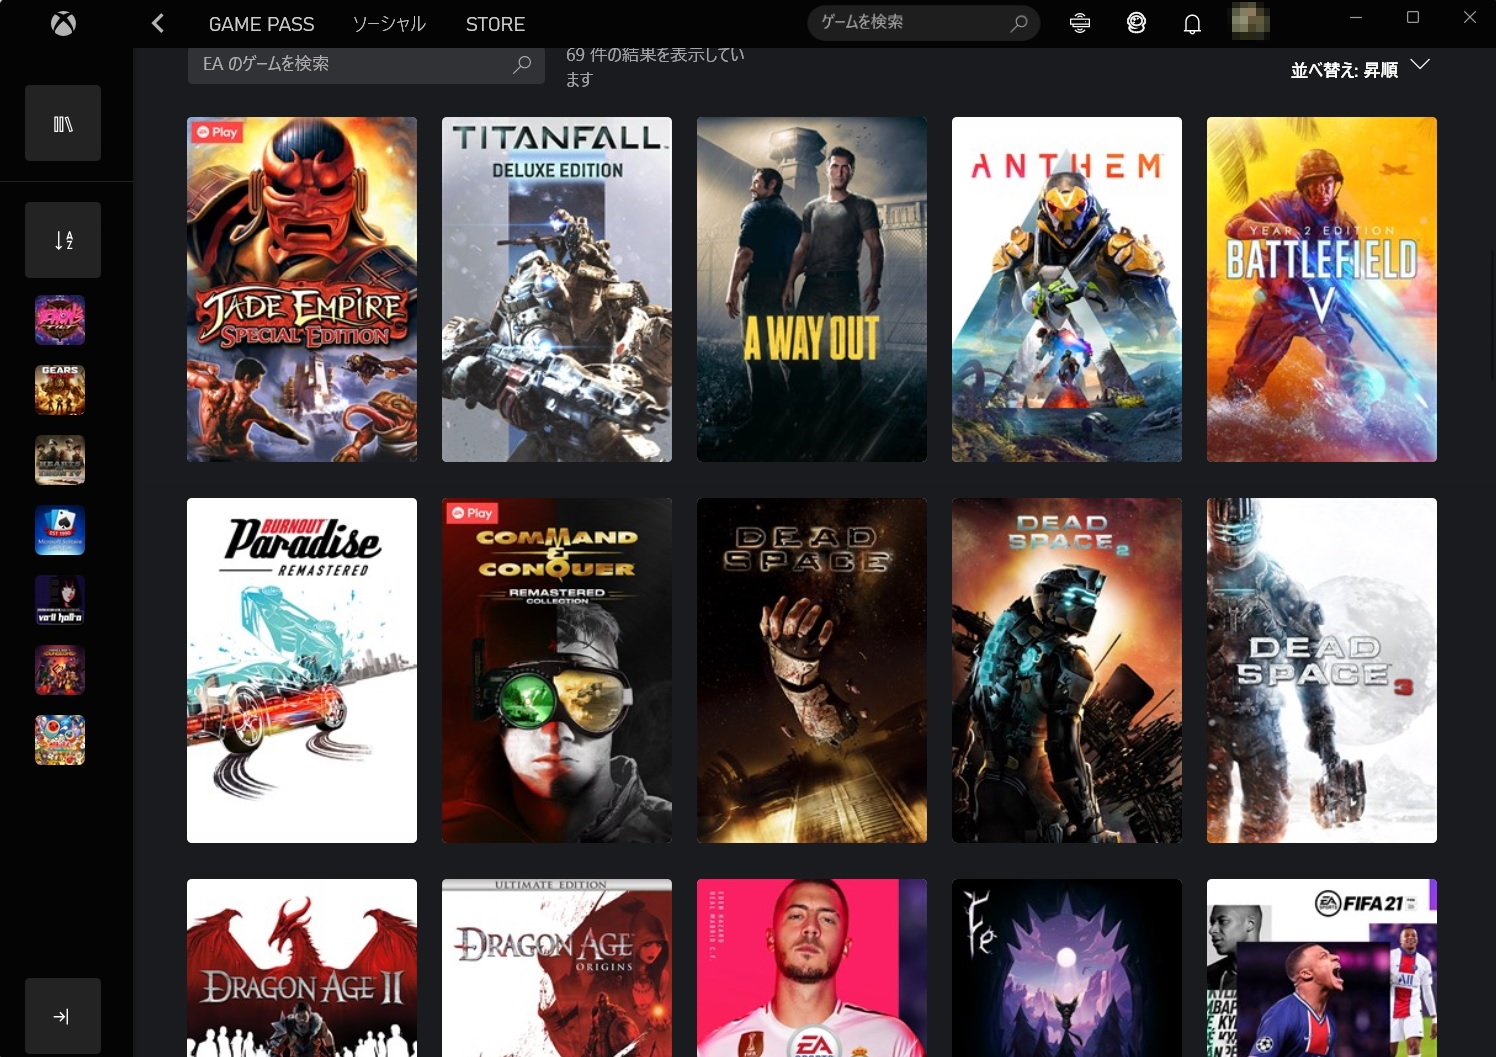Open the user profile avatar
The image size is (1496, 1057).
(1250, 21)
